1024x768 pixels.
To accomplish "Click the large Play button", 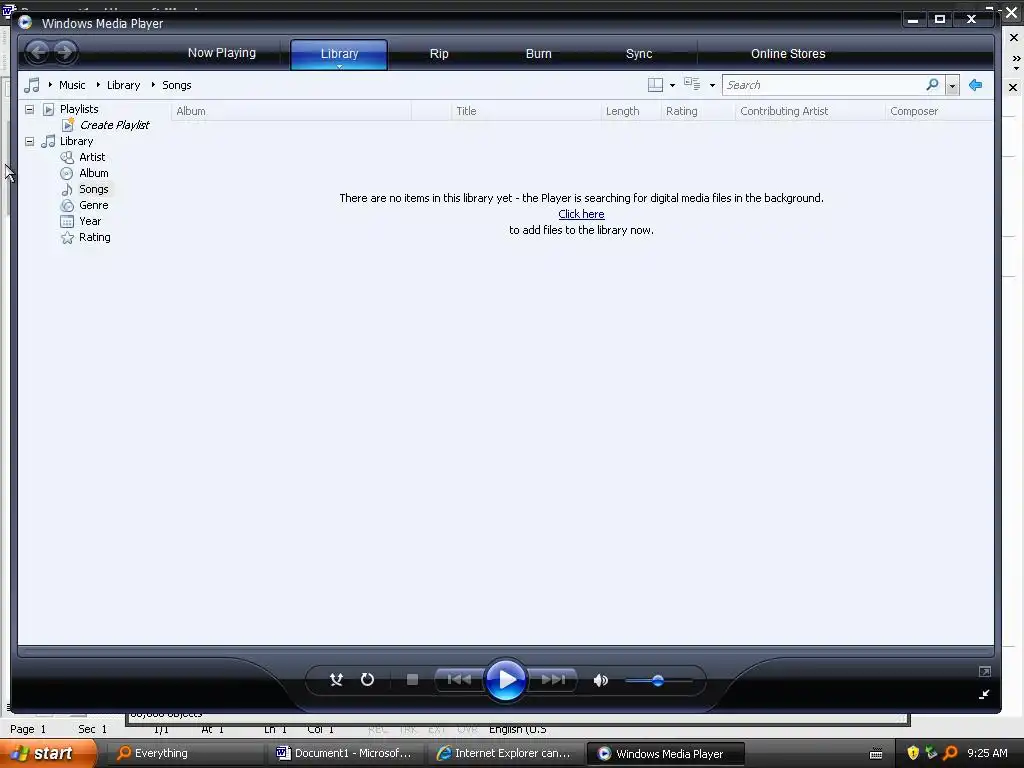I will click(x=506, y=680).
